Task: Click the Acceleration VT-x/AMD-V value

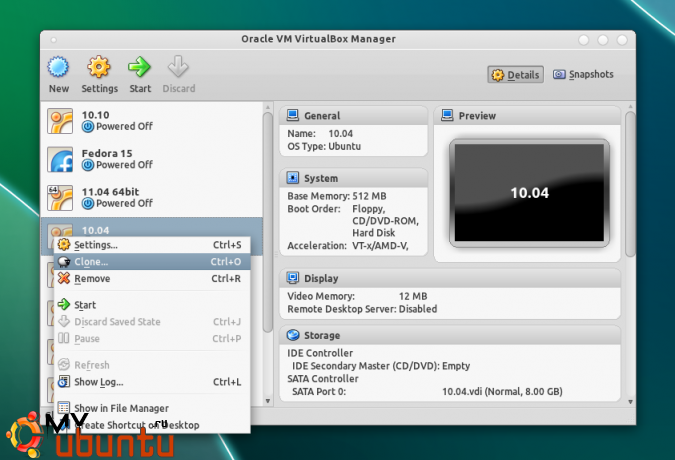Action: (x=380, y=246)
